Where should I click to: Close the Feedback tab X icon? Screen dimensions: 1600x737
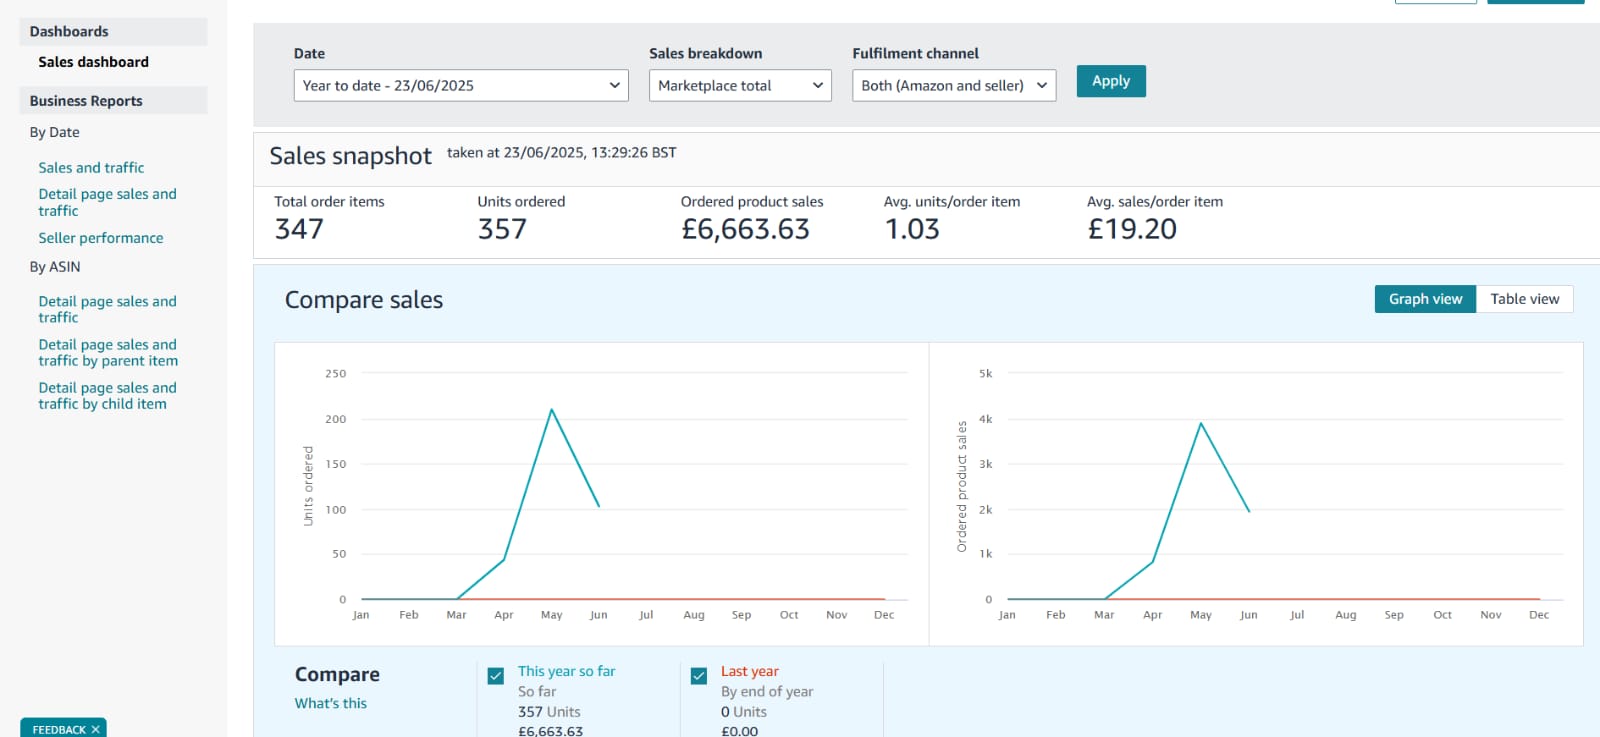tap(96, 729)
